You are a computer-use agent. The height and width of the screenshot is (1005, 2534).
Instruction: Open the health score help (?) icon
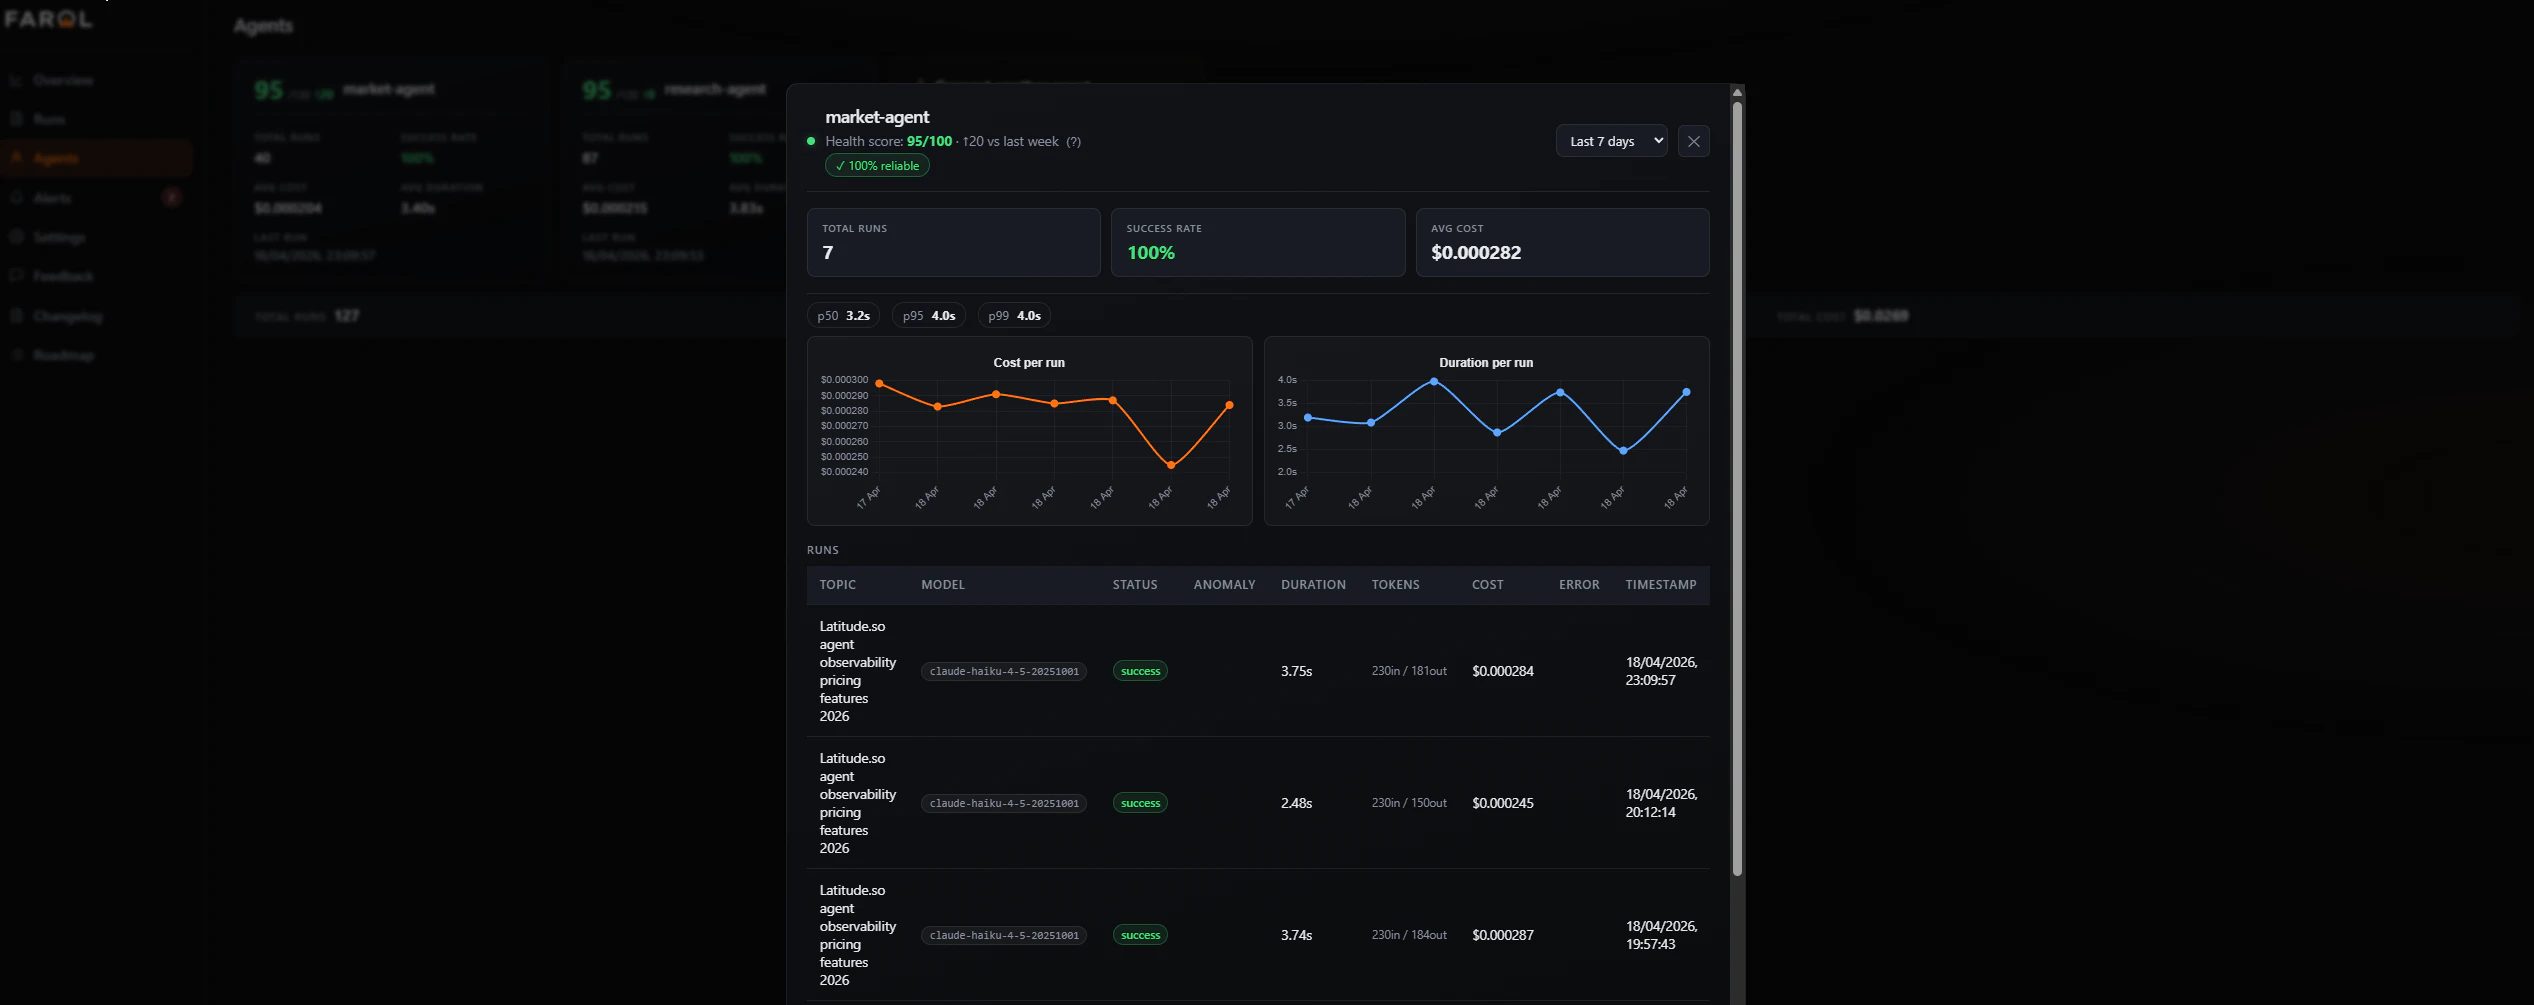click(1073, 142)
